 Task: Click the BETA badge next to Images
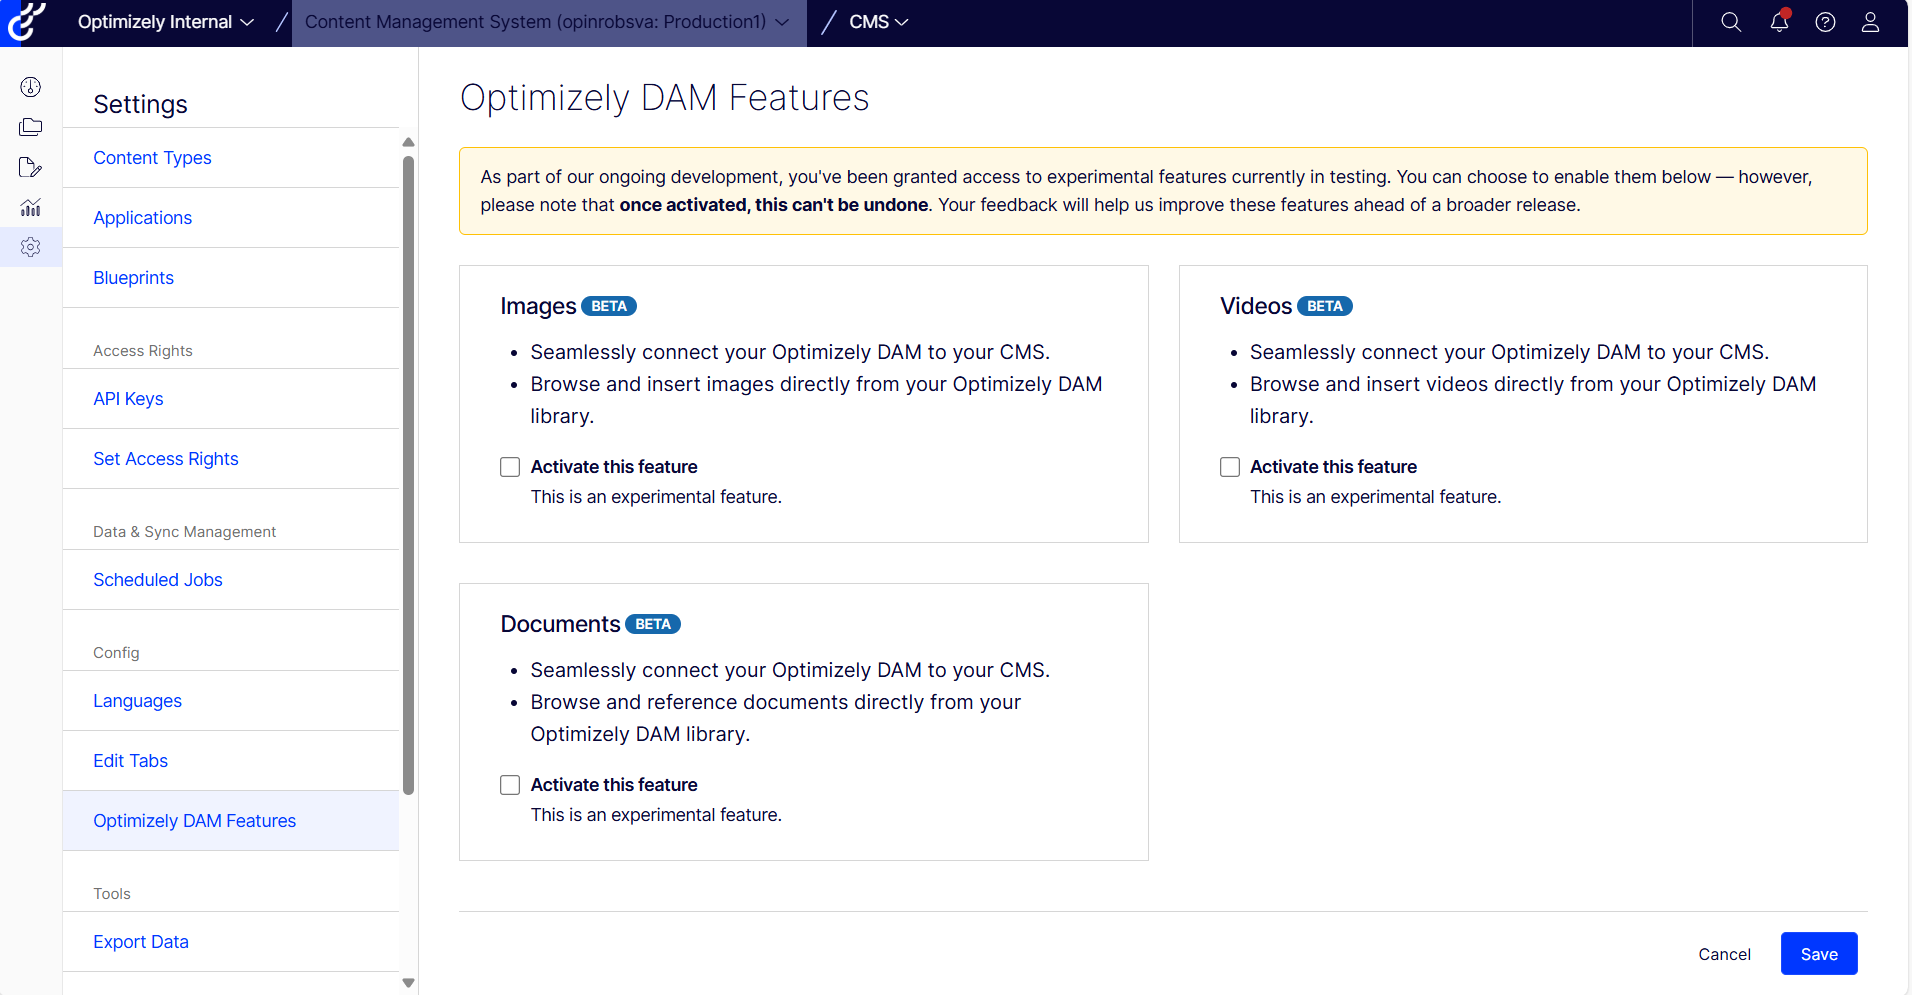[x=609, y=306]
